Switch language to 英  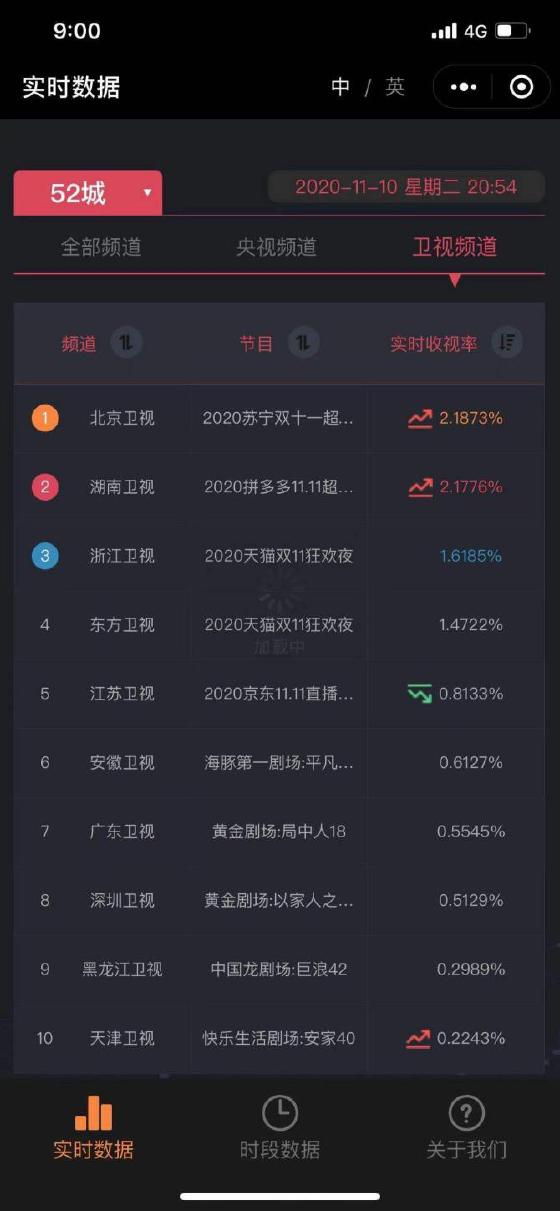[395, 87]
